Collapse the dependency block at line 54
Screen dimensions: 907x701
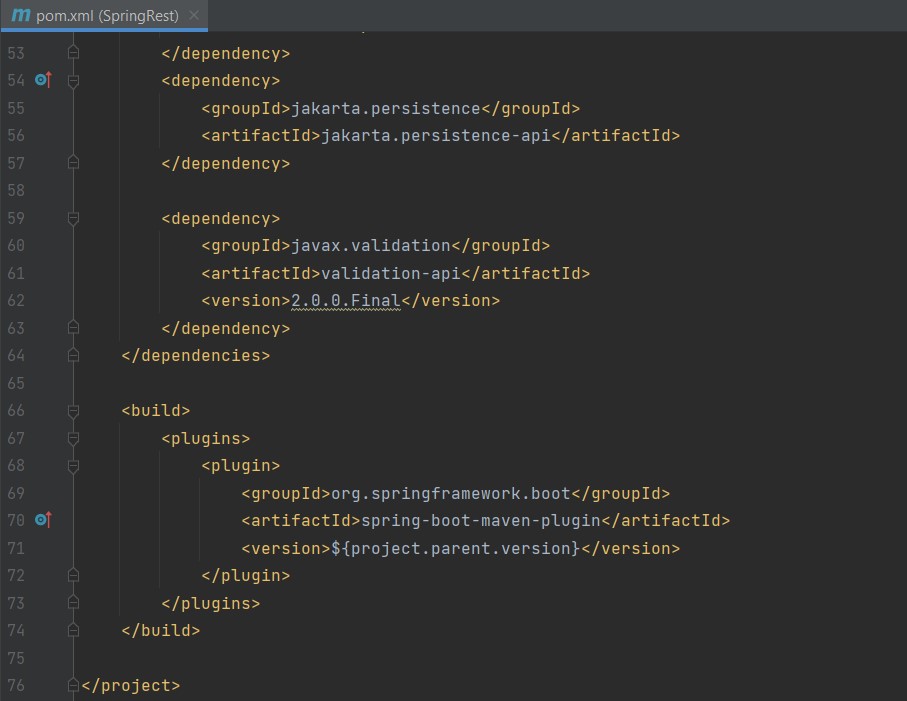73,81
